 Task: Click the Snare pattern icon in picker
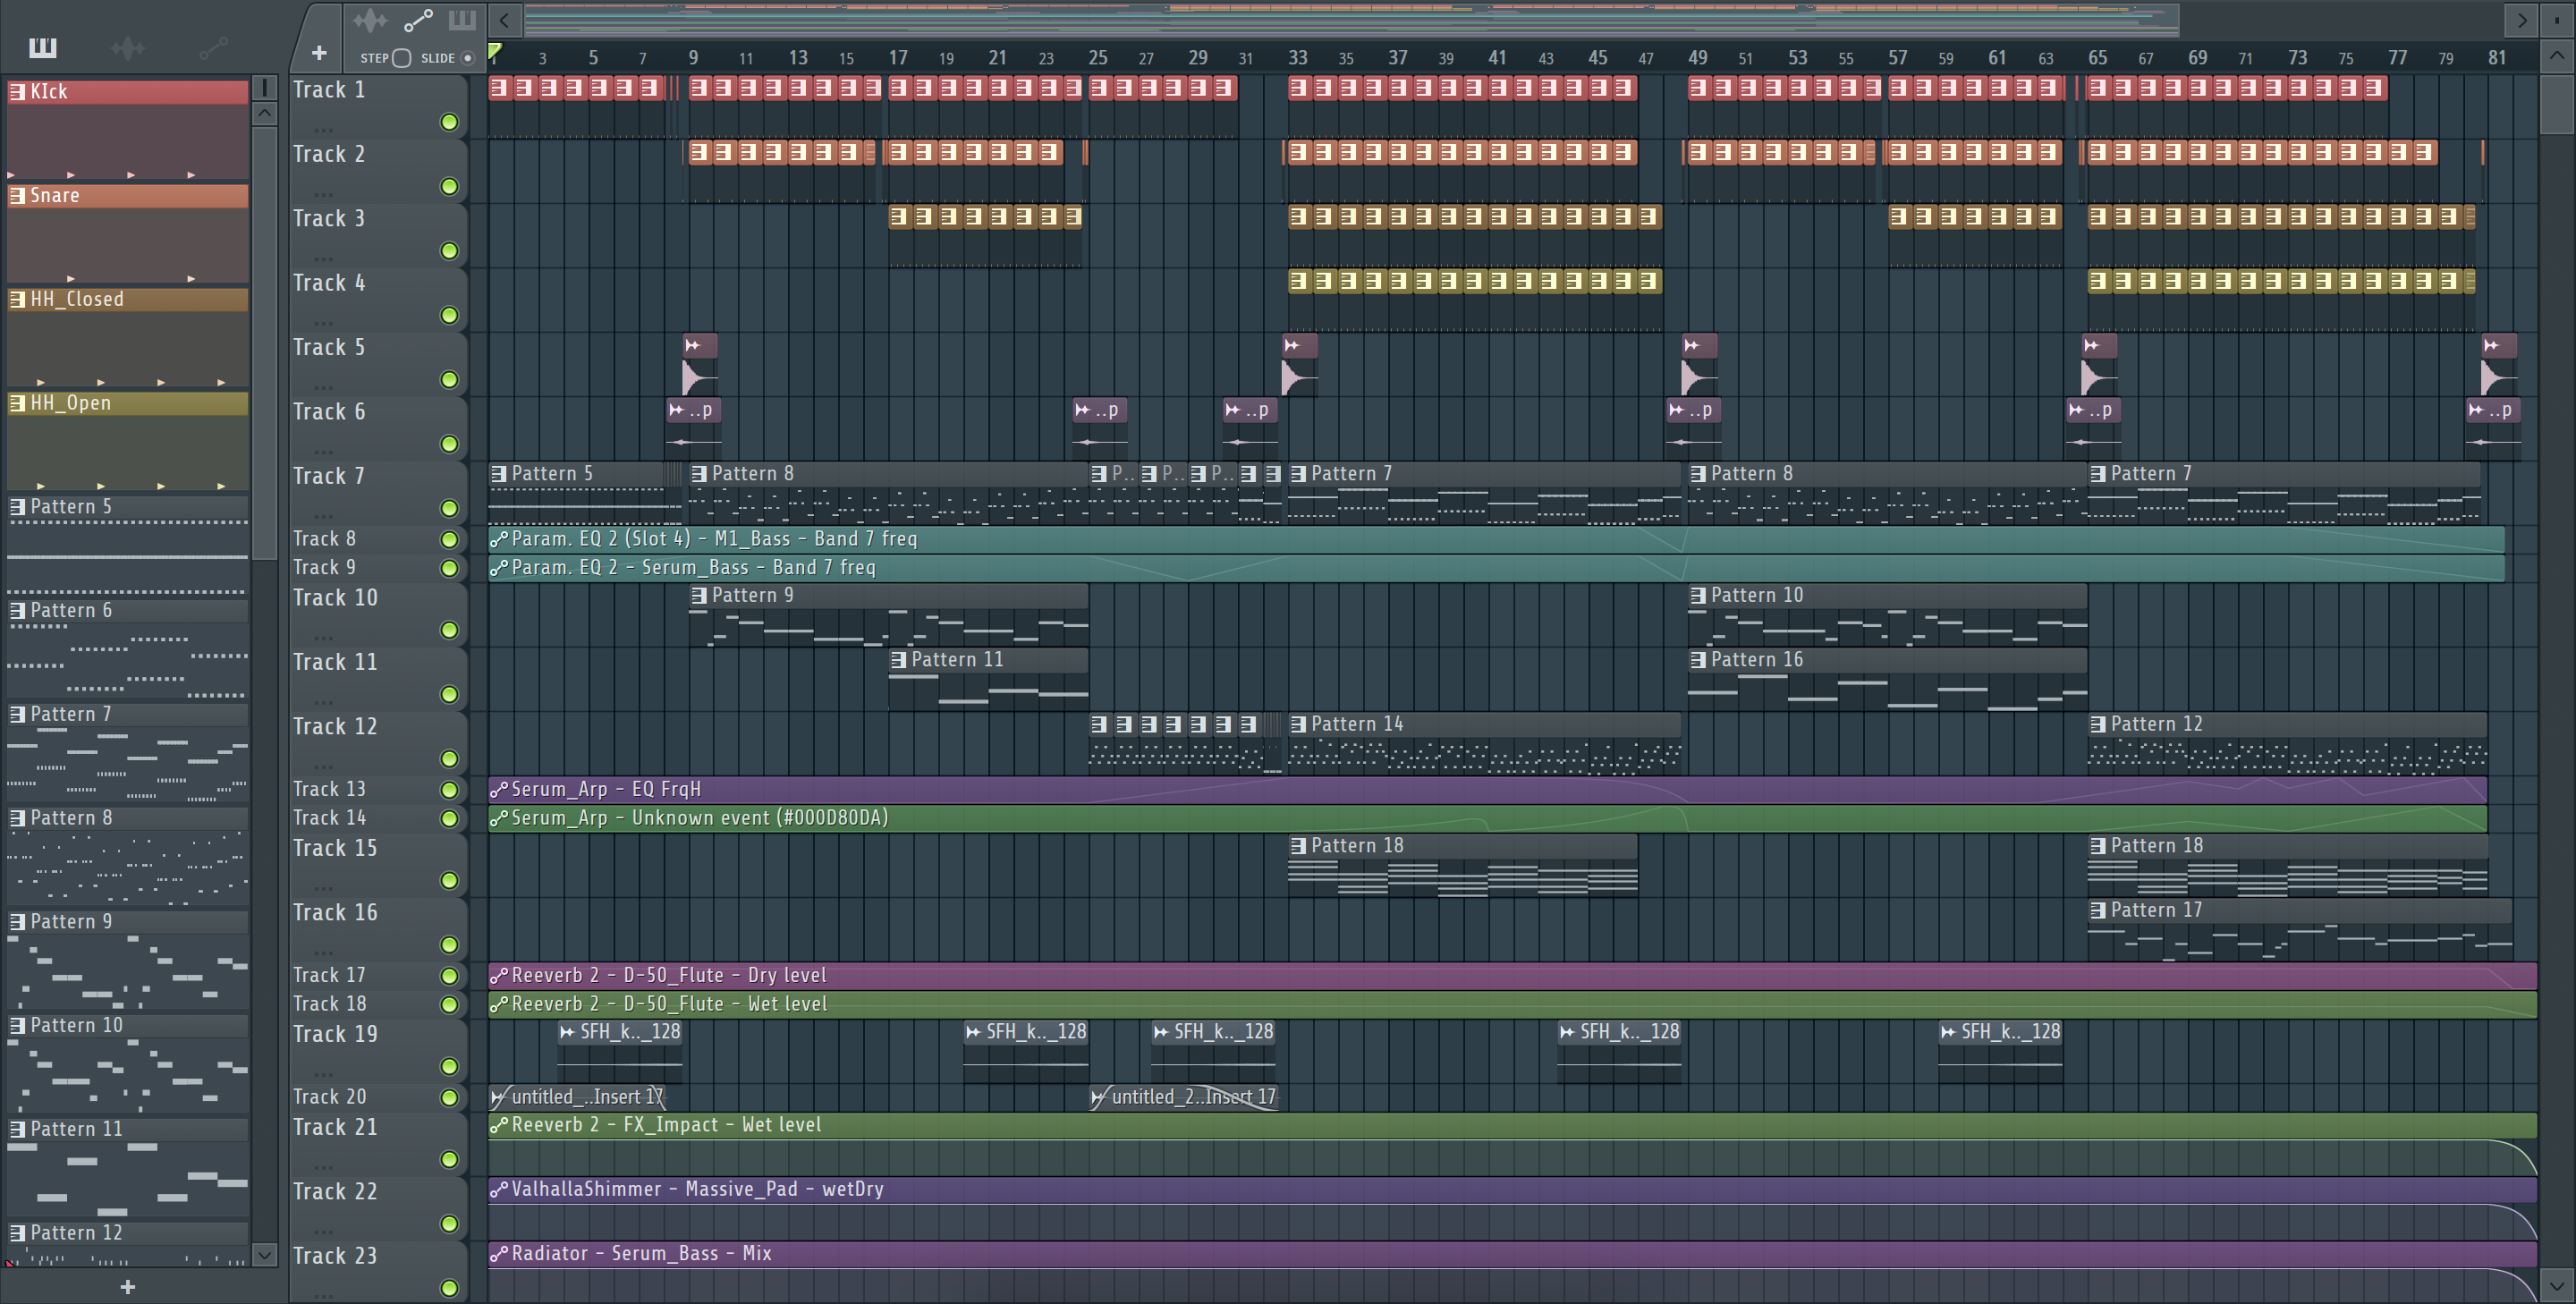(17, 196)
